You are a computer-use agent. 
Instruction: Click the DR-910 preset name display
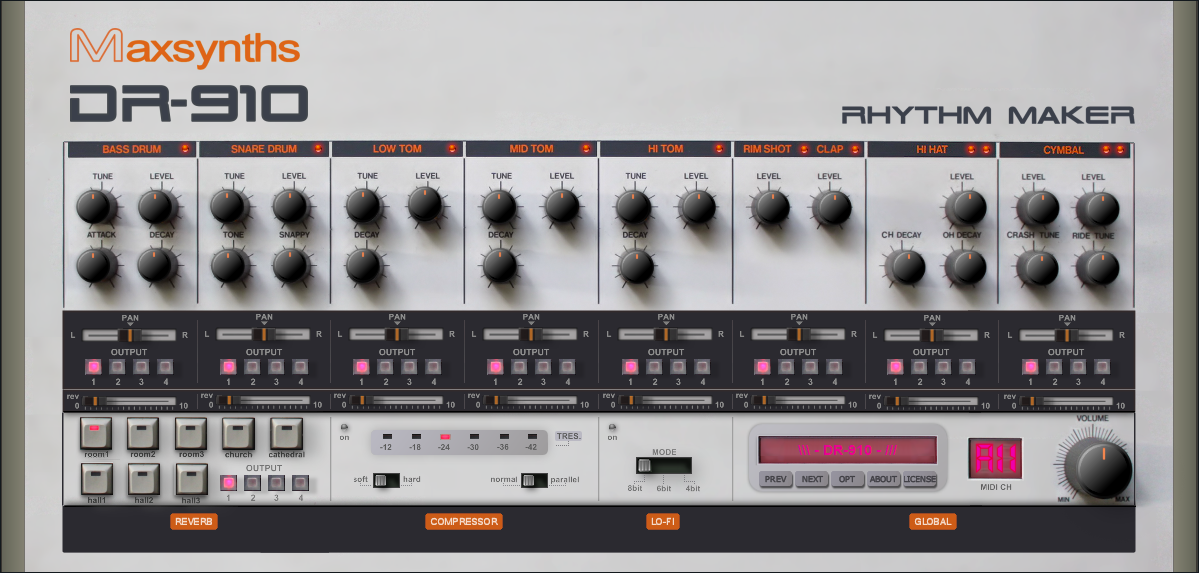(847, 450)
